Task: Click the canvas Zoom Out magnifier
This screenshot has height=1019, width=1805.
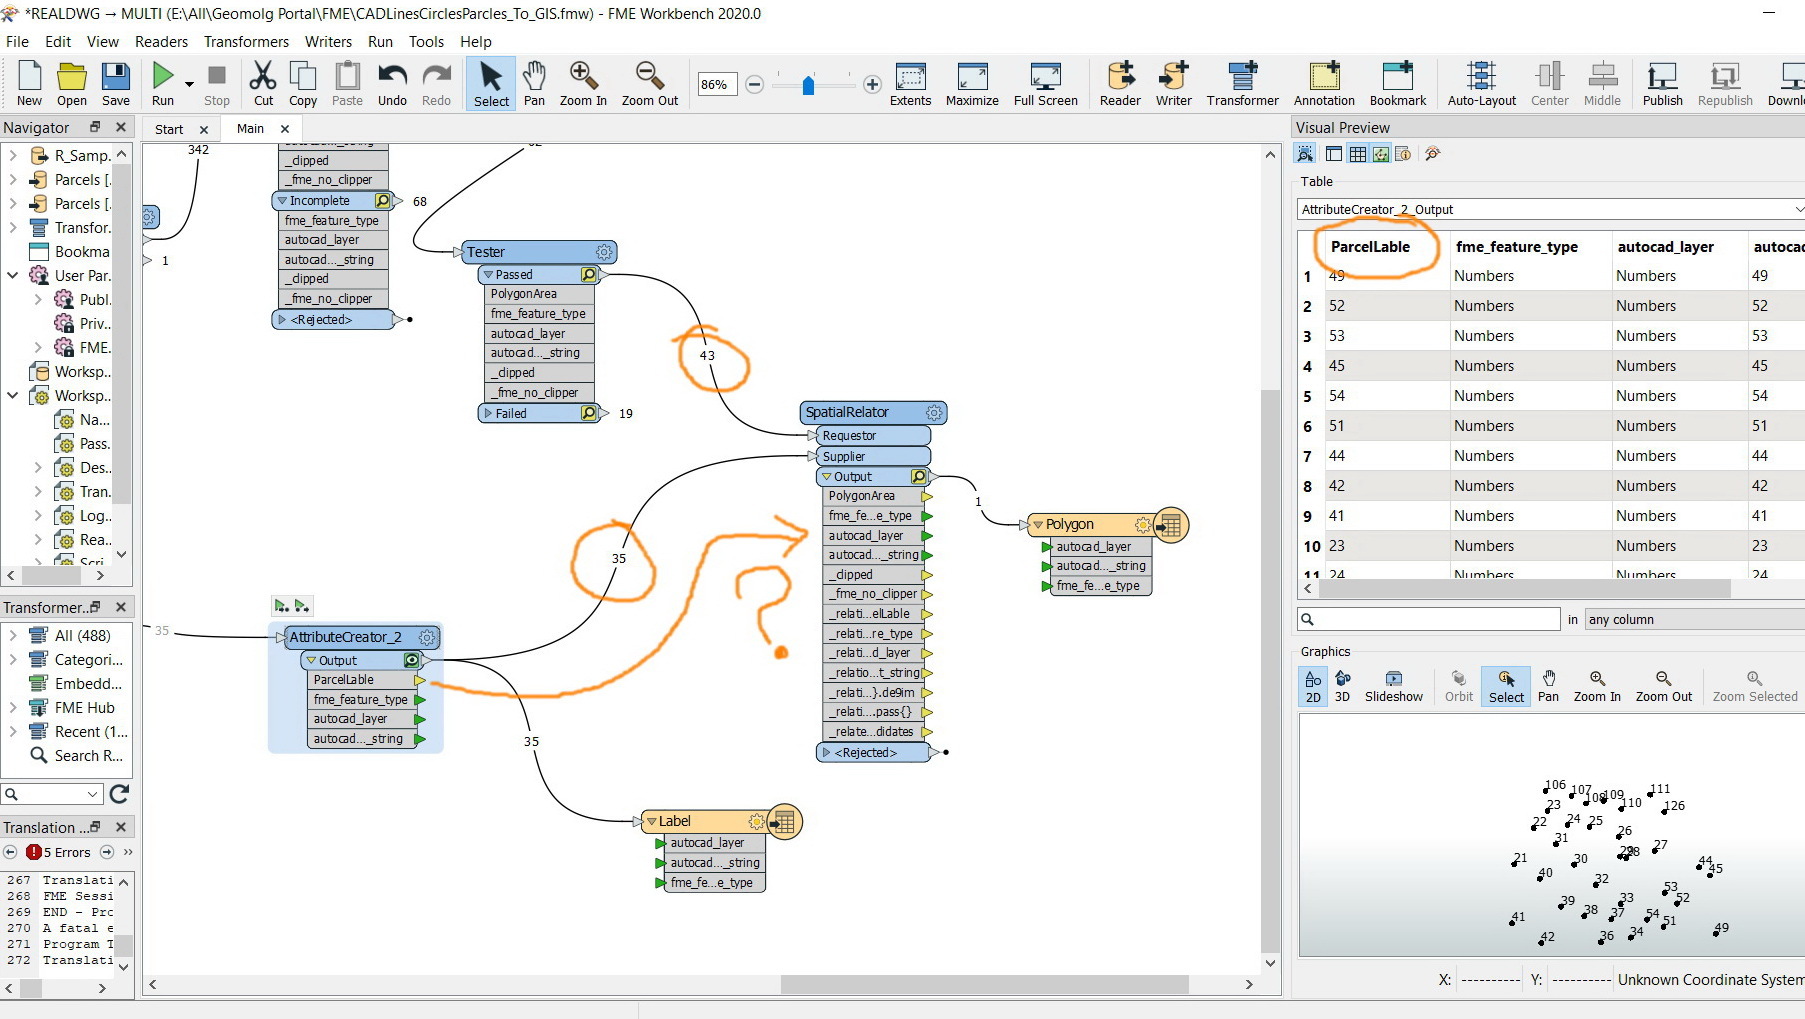Action: [650, 84]
